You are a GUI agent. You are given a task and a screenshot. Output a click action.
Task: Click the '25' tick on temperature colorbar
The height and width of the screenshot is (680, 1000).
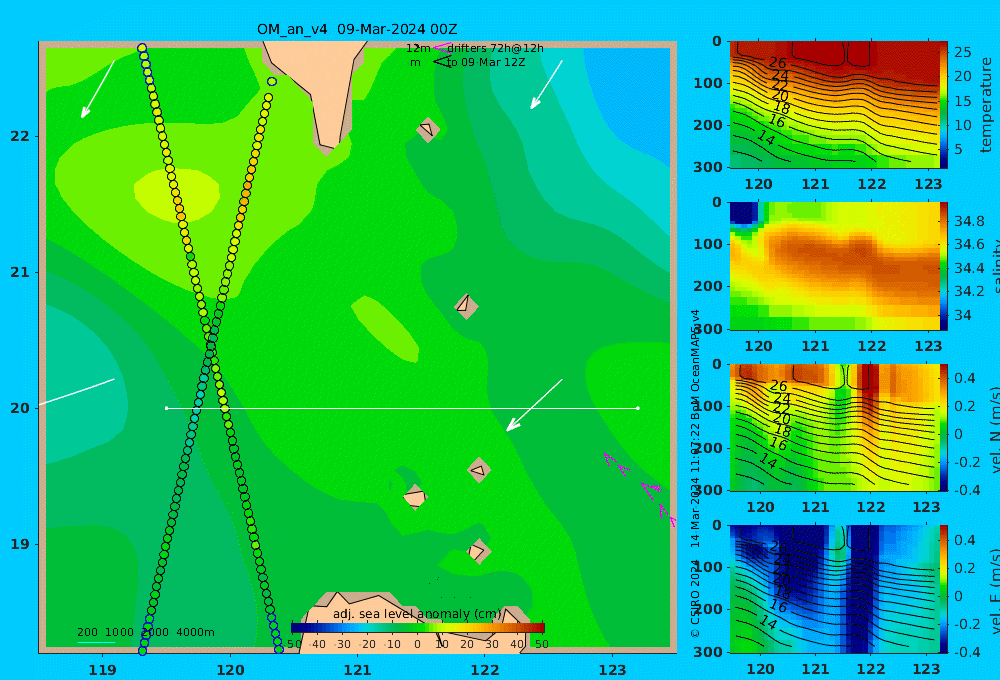click(x=962, y=52)
